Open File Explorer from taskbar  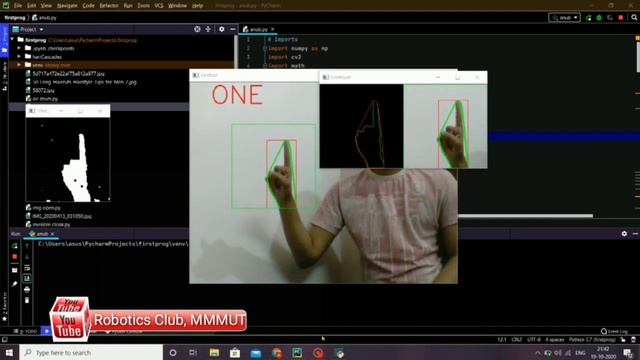(x=214, y=353)
